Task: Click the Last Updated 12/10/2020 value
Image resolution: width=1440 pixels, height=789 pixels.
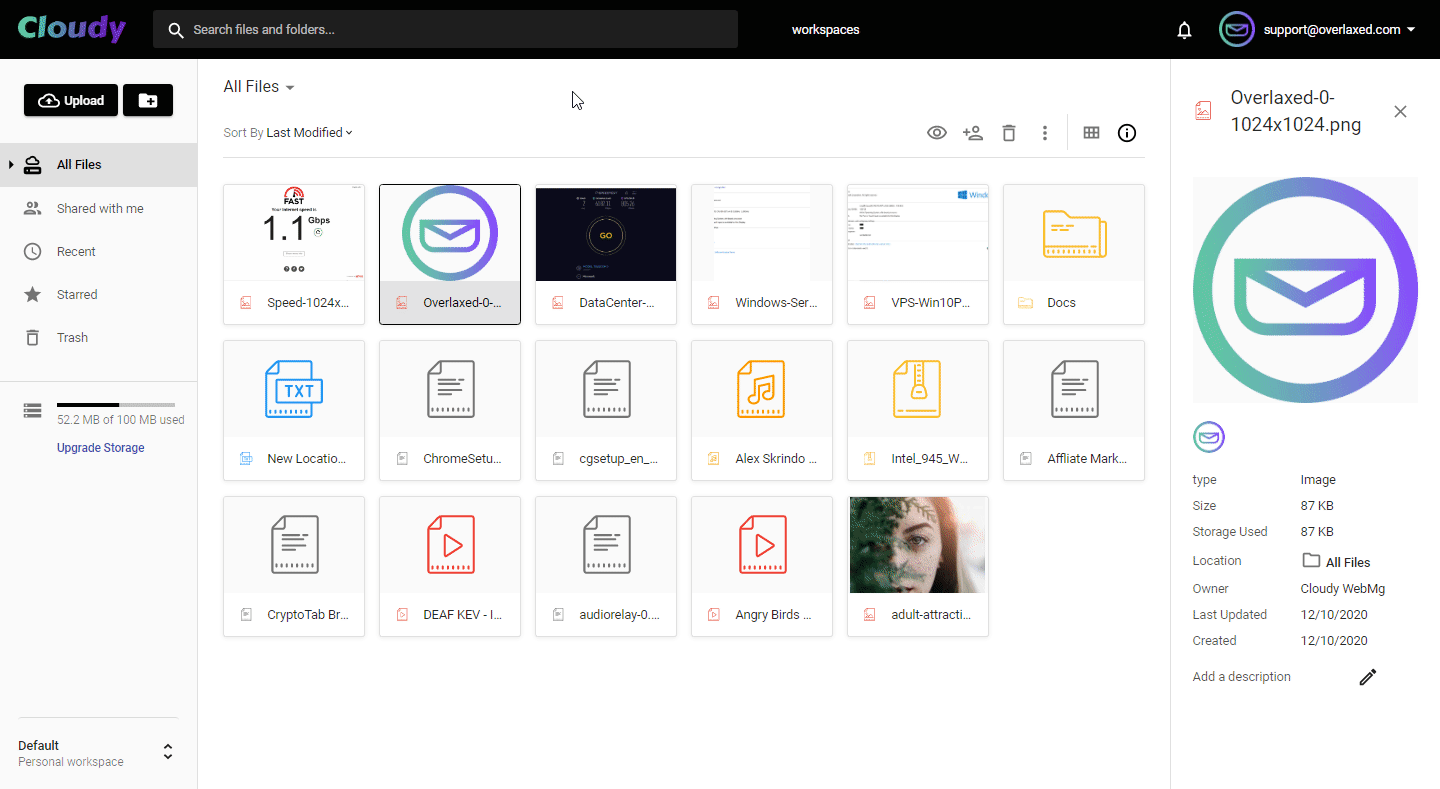Action: click(1334, 615)
